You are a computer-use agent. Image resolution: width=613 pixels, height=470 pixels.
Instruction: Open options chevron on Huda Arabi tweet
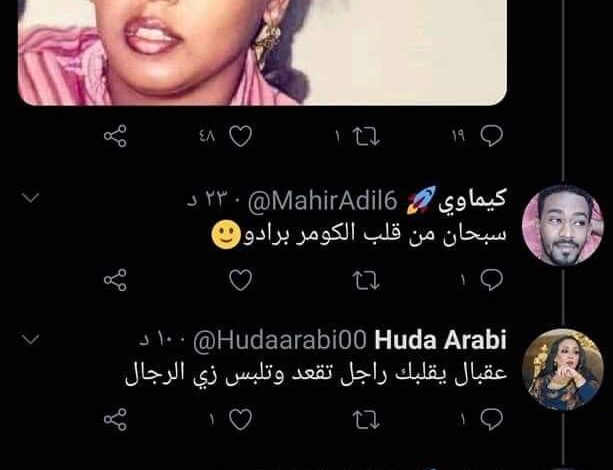pos(30,339)
